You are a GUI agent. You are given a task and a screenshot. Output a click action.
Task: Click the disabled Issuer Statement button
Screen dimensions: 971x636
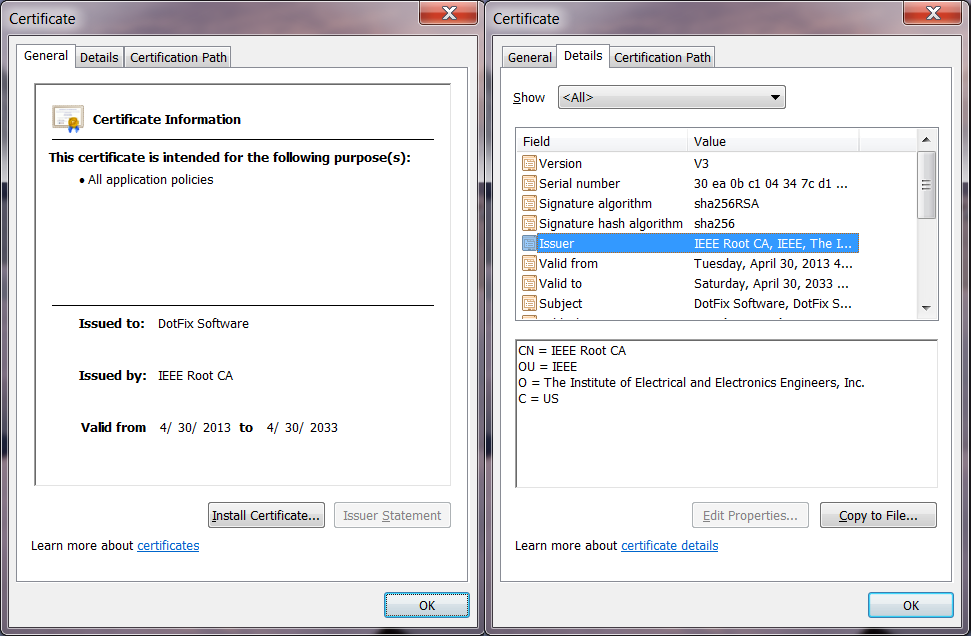coord(392,515)
